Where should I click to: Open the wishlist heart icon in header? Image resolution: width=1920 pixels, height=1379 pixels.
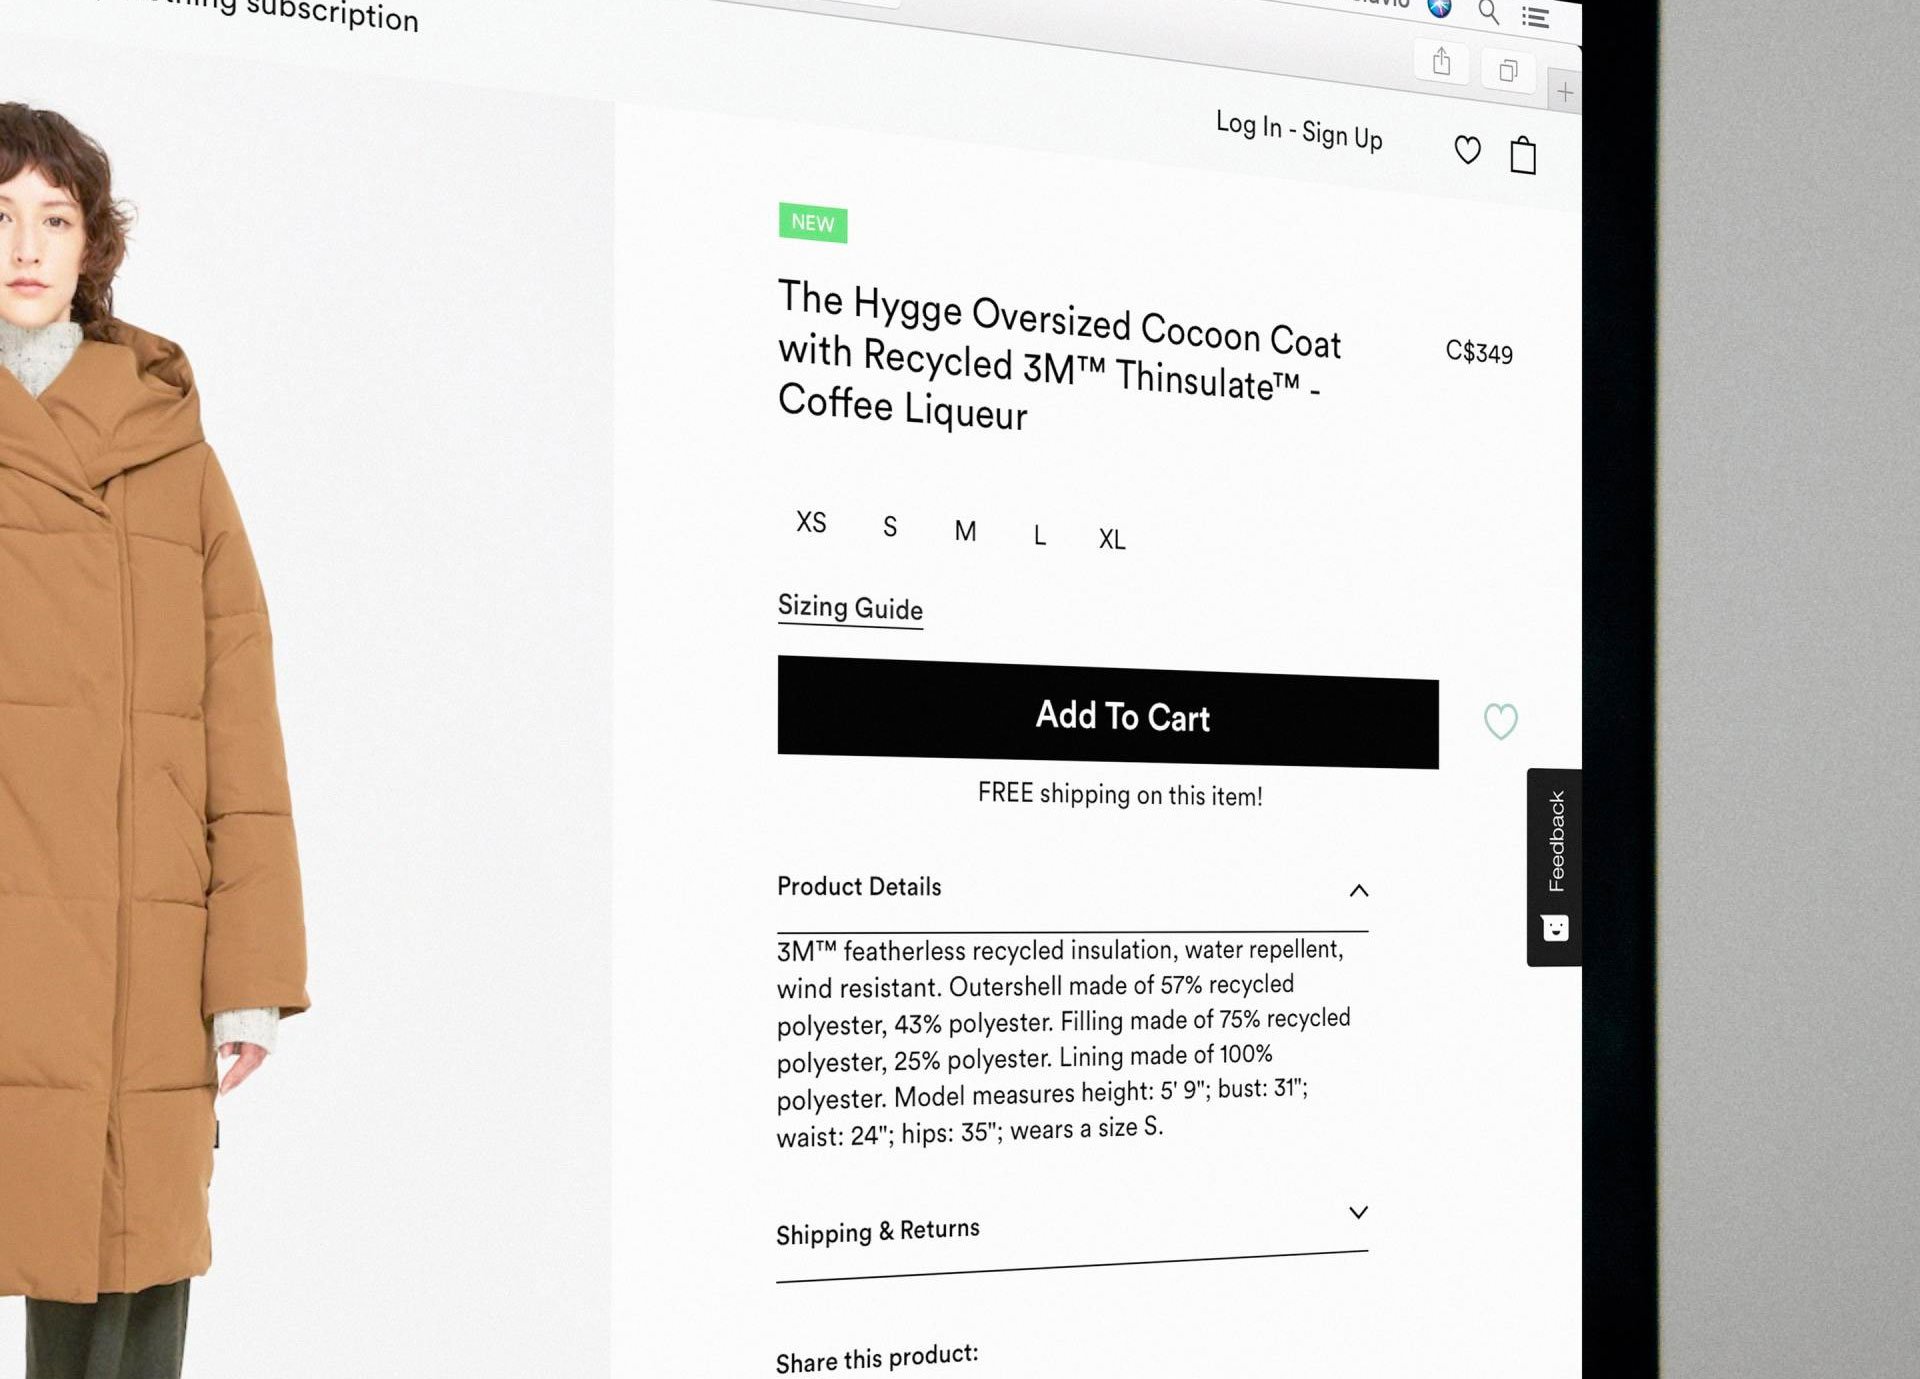click(x=1467, y=150)
